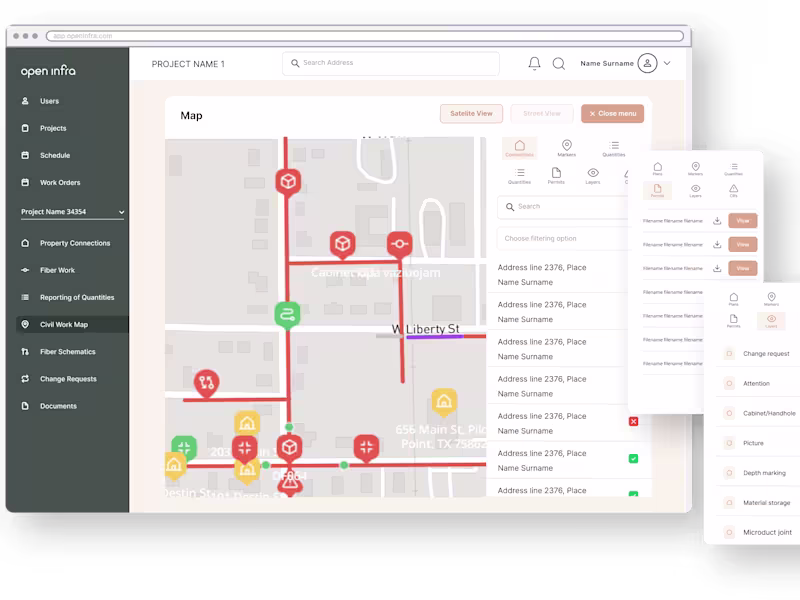Select Permits tab in the layers panel
This screenshot has width=800, height=600.
click(x=733, y=321)
